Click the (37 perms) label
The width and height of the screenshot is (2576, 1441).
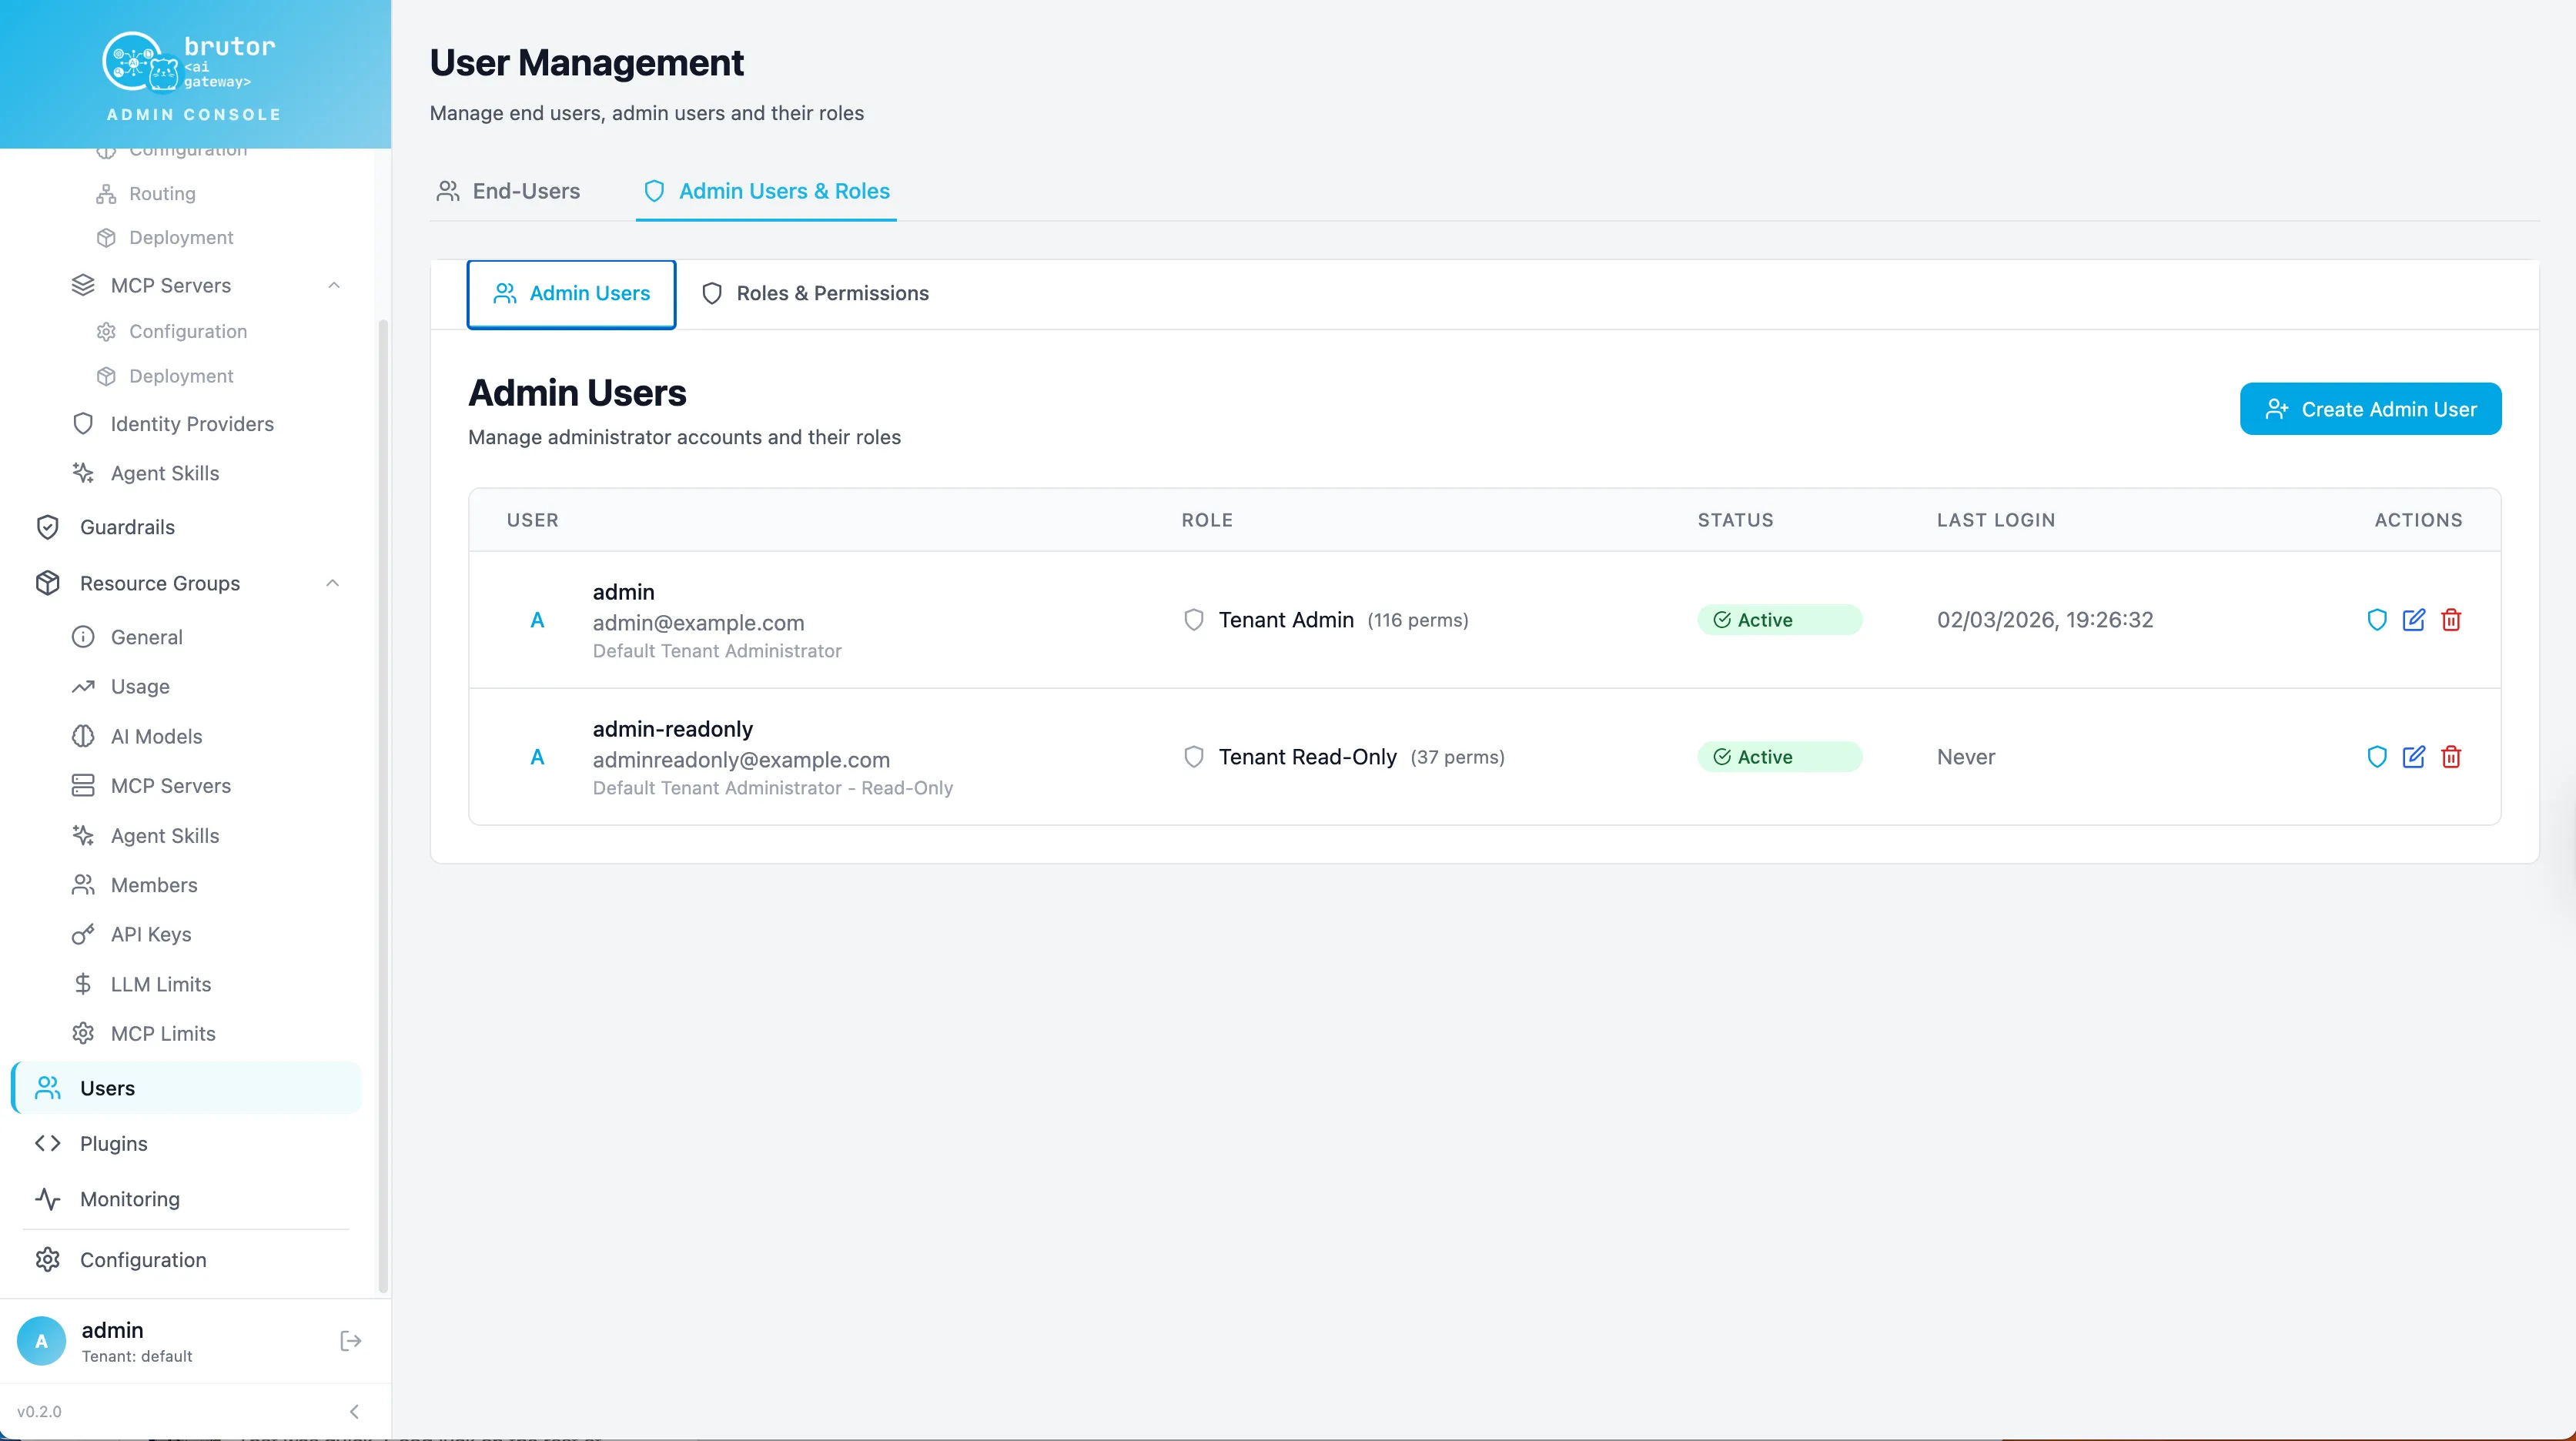(x=1457, y=757)
